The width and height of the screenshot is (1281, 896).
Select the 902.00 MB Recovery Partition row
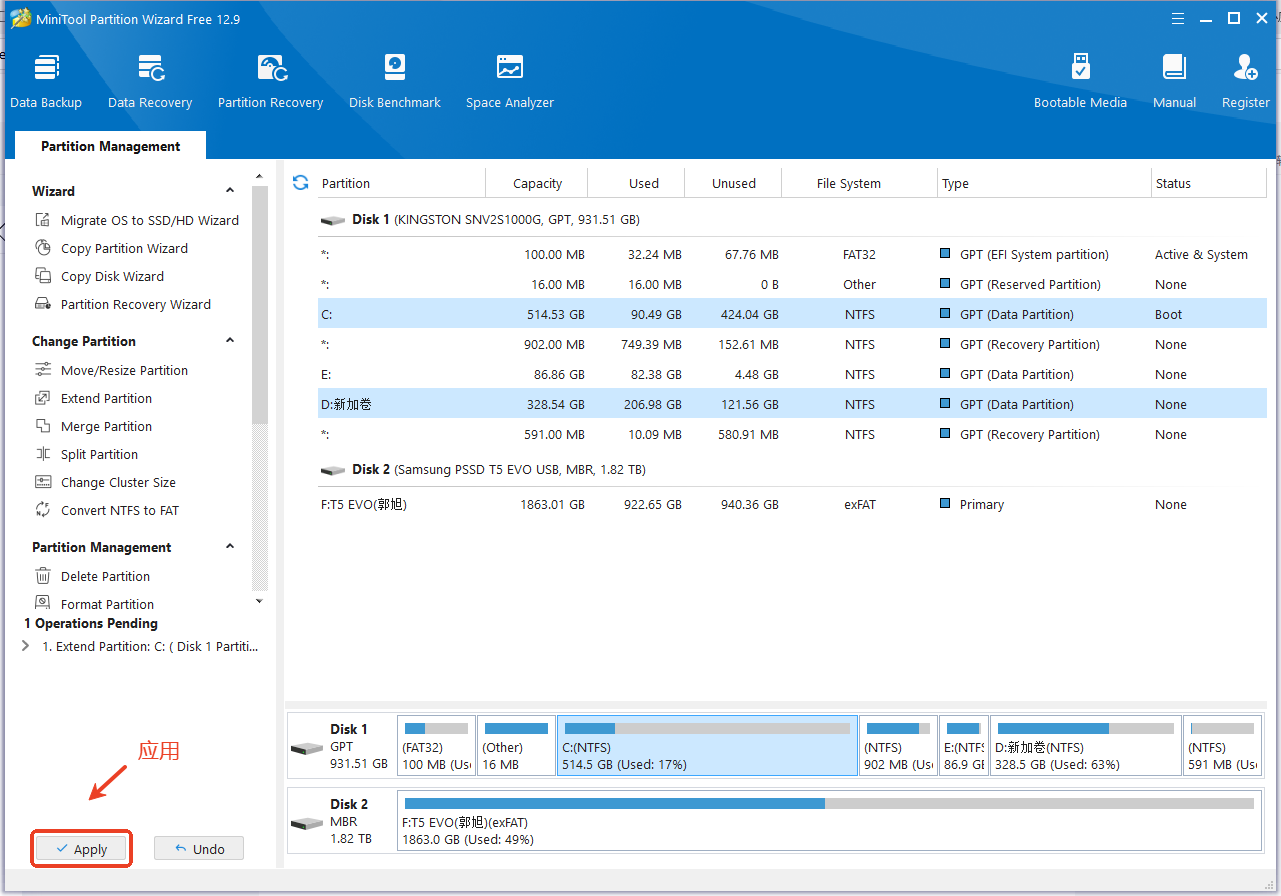[x=792, y=344]
